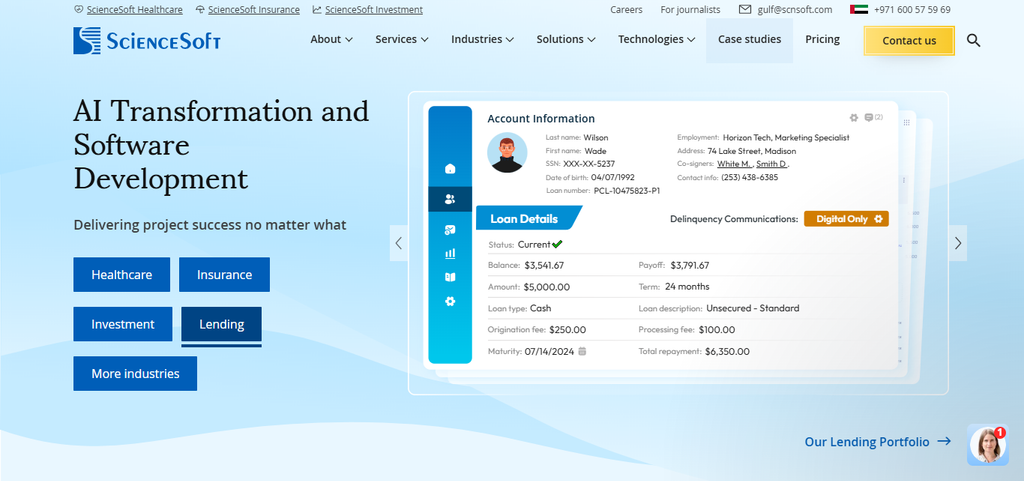
Task: Select the Investment industry button
Action: 123,324
